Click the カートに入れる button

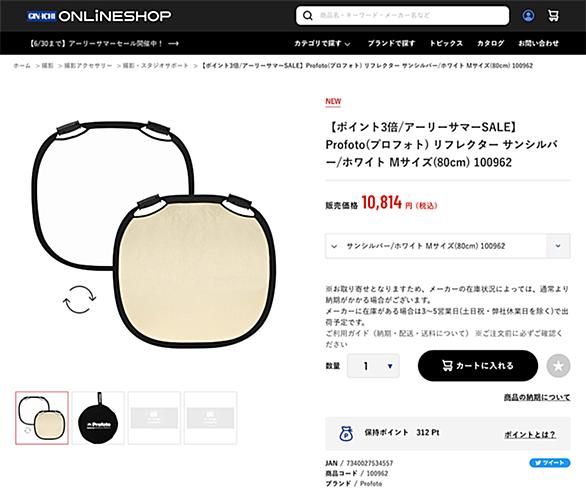coord(478,366)
